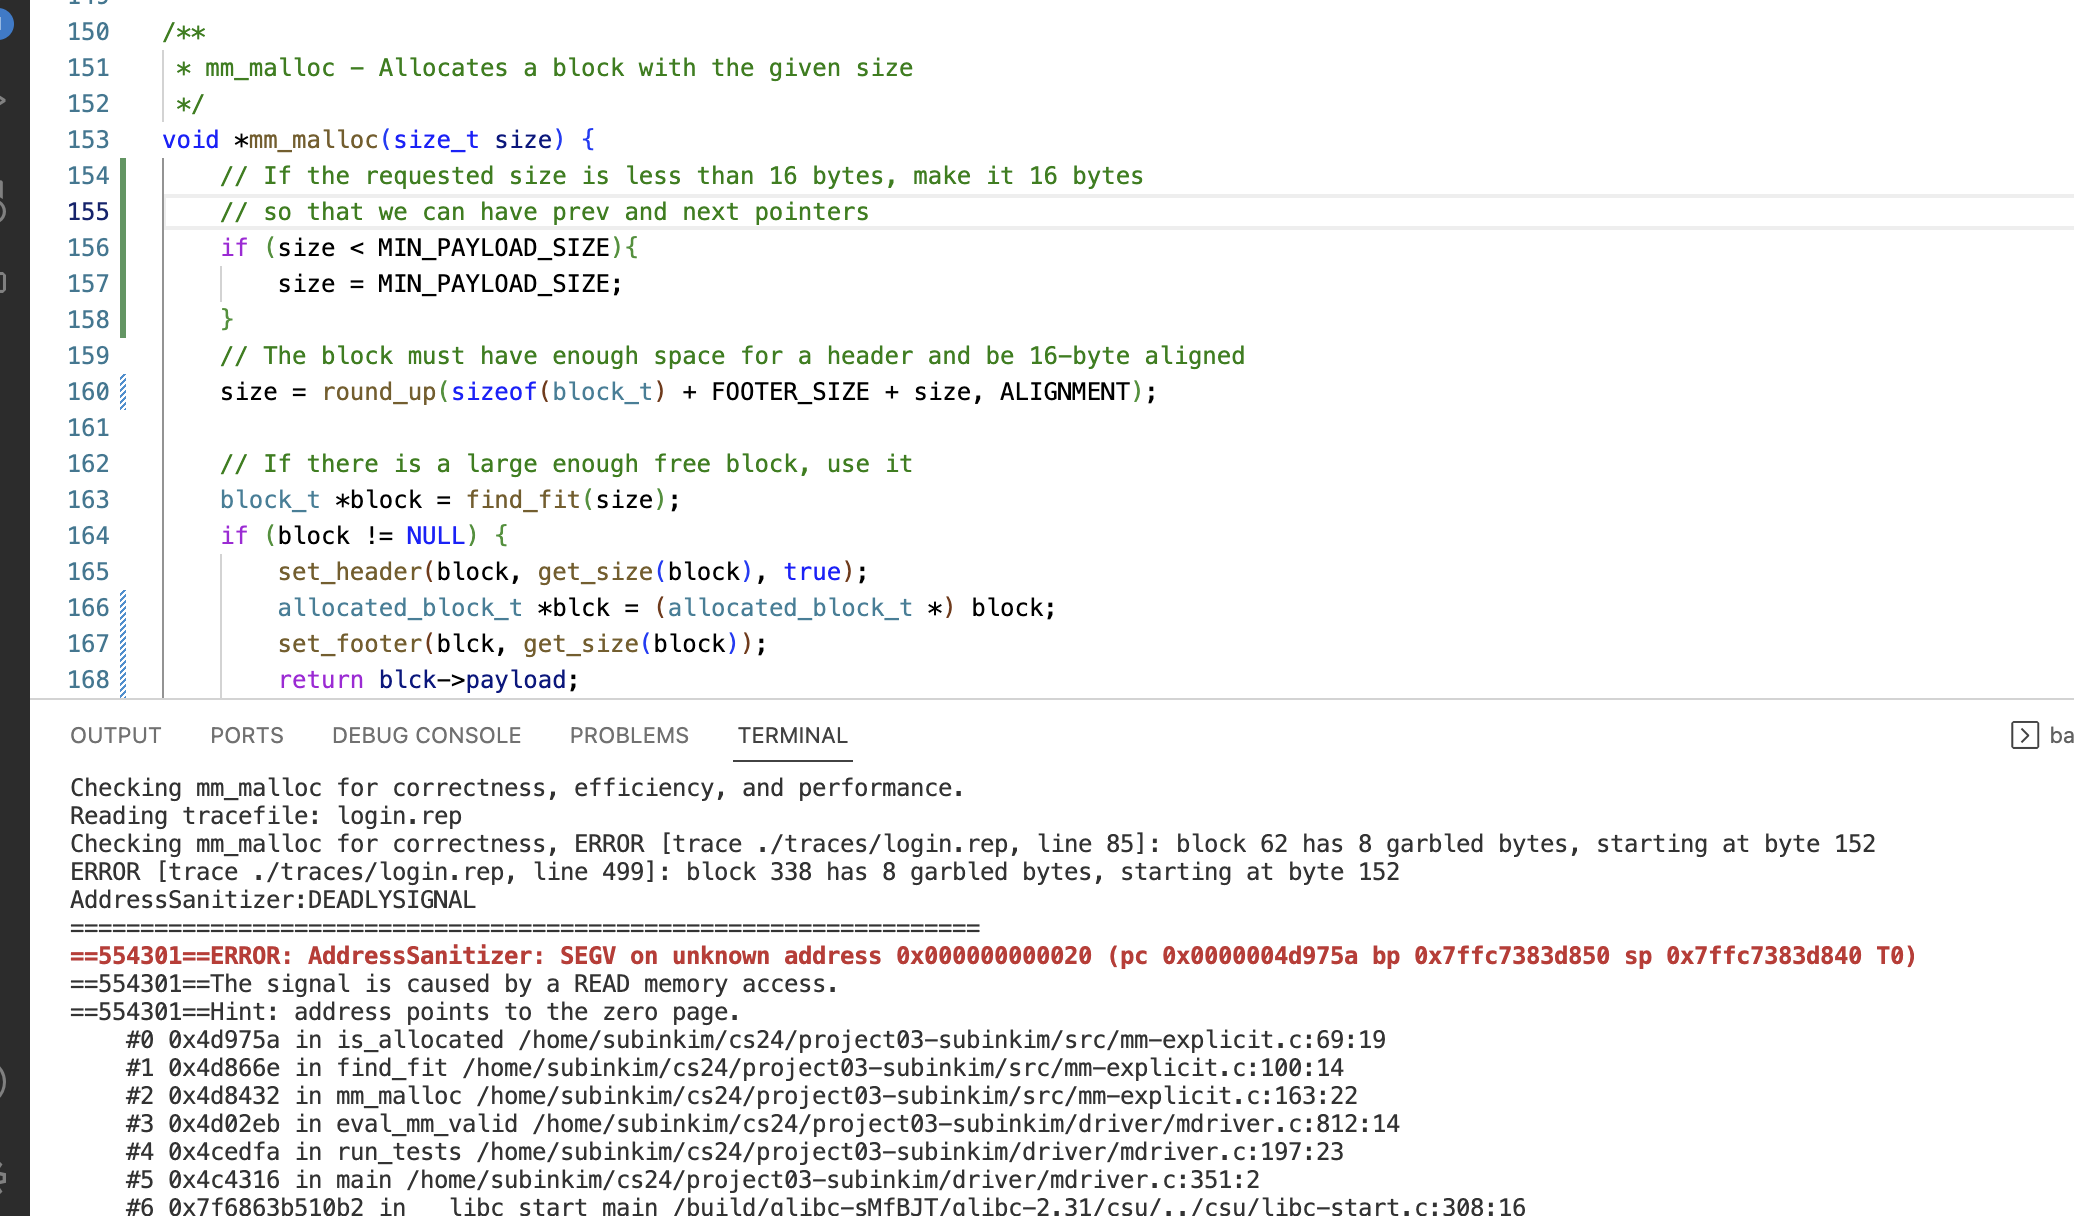Click mm_malloc function name on line 153
The height and width of the screenshot is (1216, 2074).
pyautogui.click(x=313, y=140)
